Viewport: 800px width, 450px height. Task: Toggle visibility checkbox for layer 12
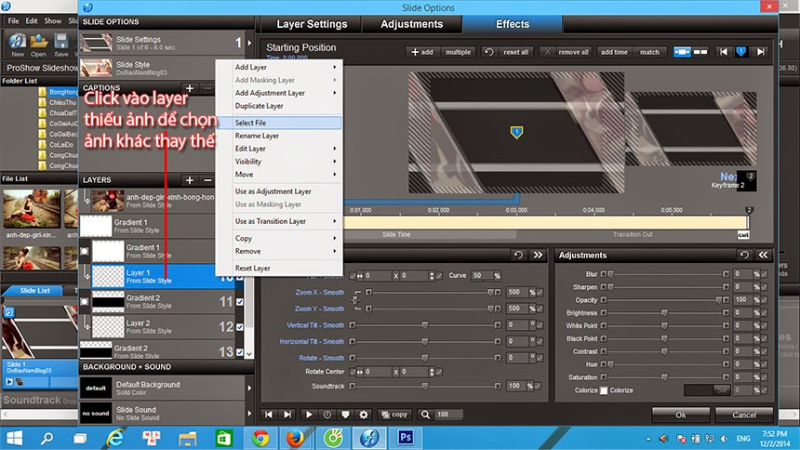tap(239, 328)
